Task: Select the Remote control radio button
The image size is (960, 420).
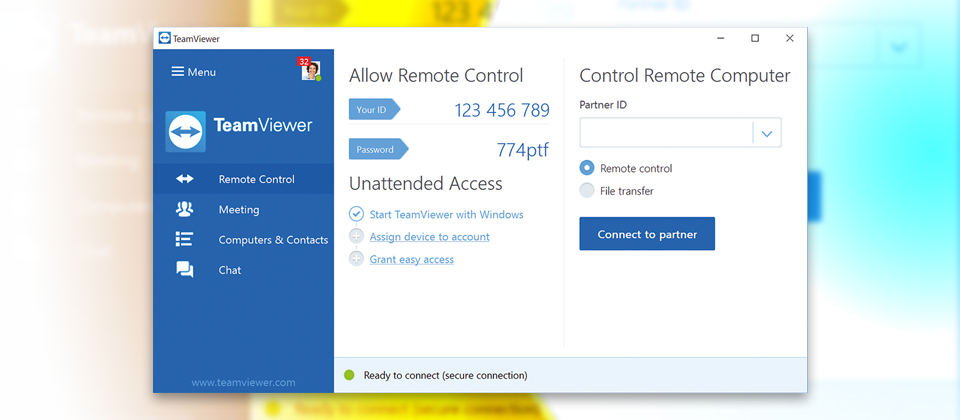Action: tap(587, 168)
